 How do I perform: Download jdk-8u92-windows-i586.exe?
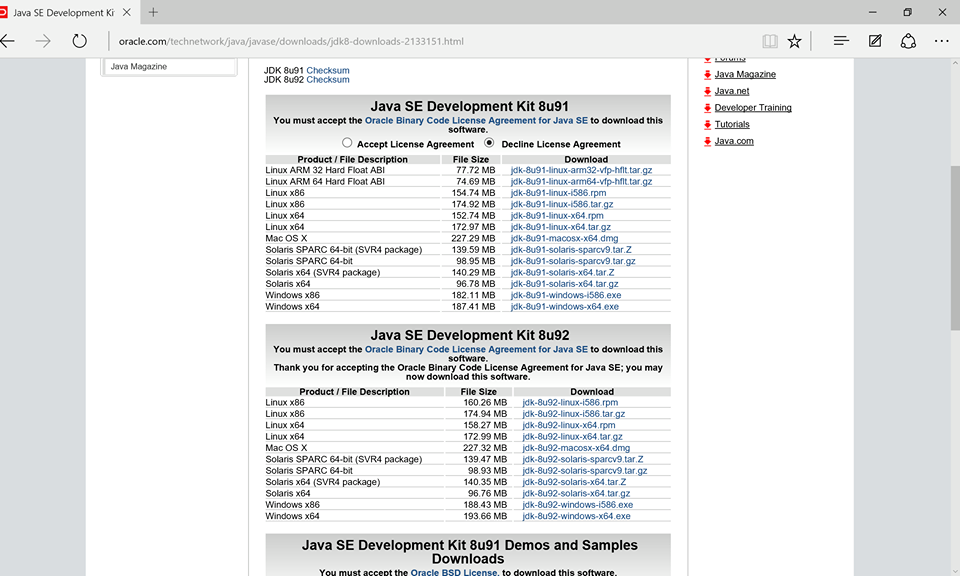pos(577,505)
